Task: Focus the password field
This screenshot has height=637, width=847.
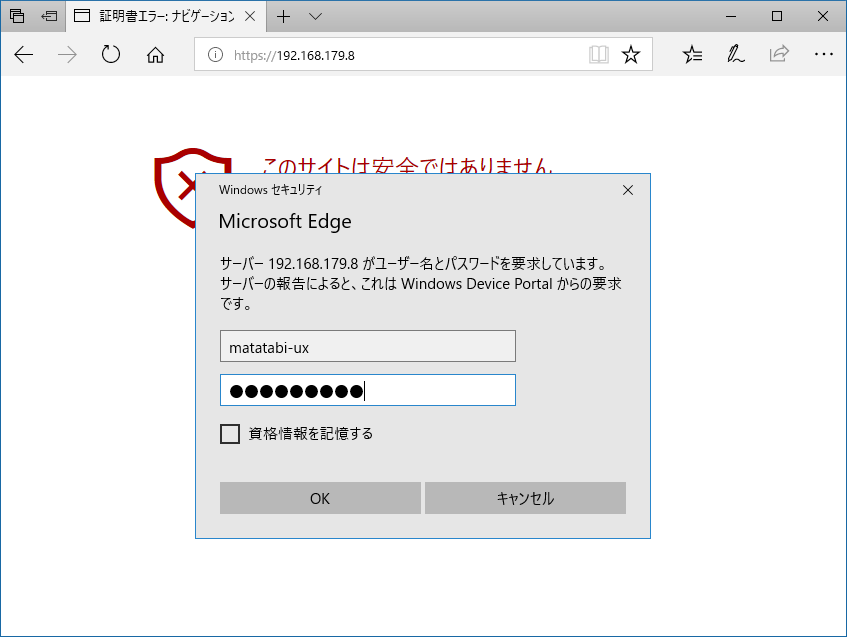Action: pos(368,390)
